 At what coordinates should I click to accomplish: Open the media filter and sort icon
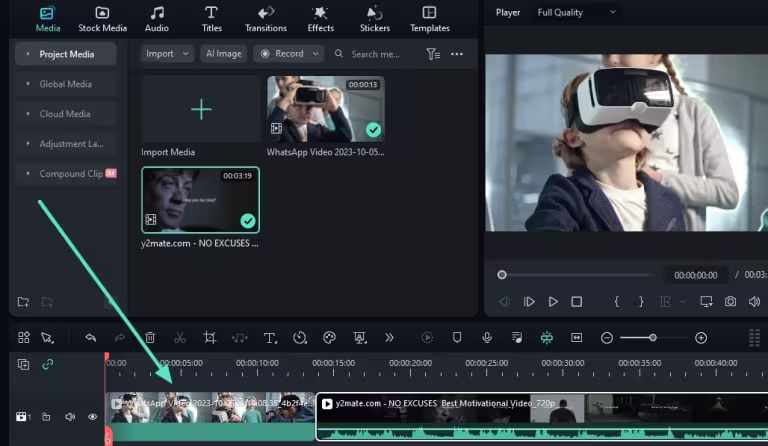pyautogui.click(x=433, y=54)
